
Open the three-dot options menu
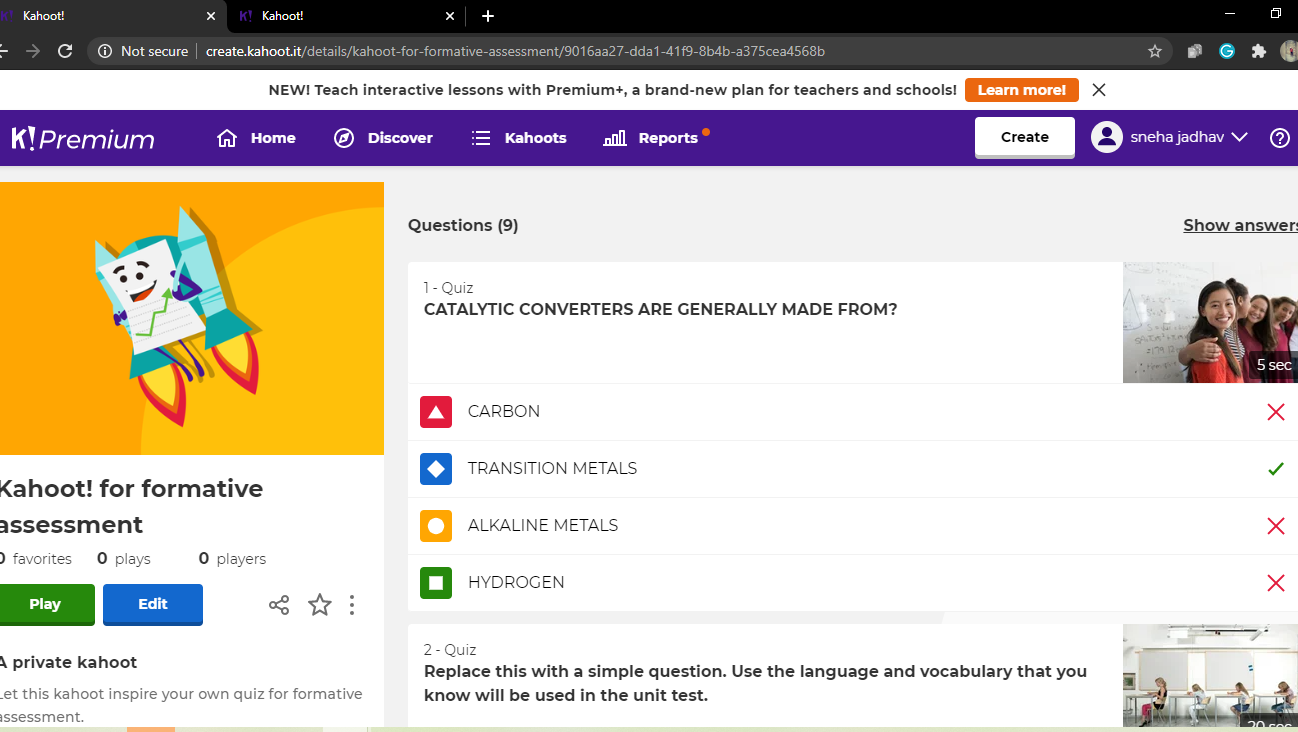(352, 604)
